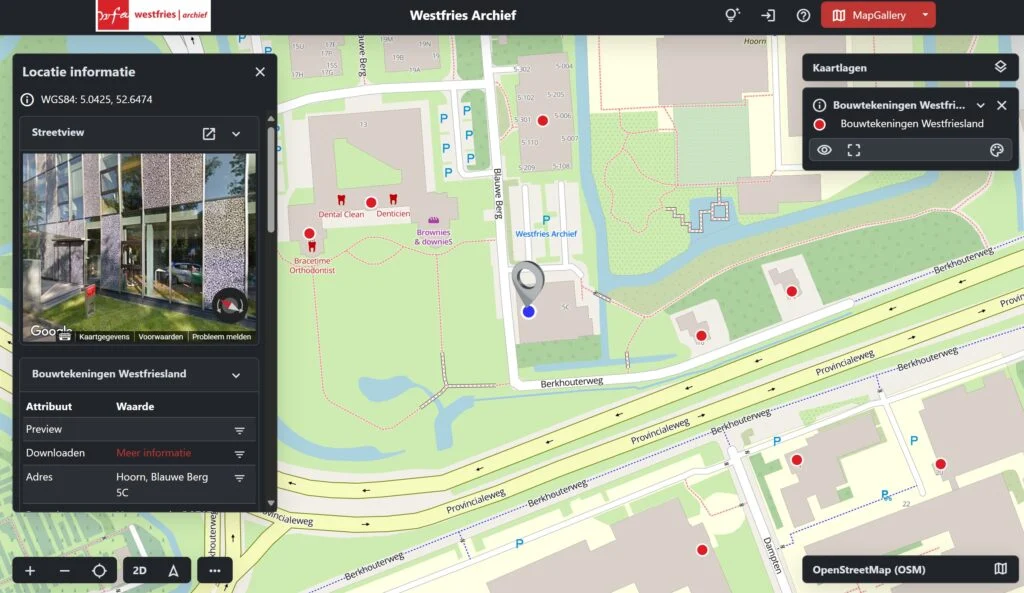This screenshot has width=1024, height=593.
Task: Open layer style palette for Bouwtekeningen
Action: 996,150
